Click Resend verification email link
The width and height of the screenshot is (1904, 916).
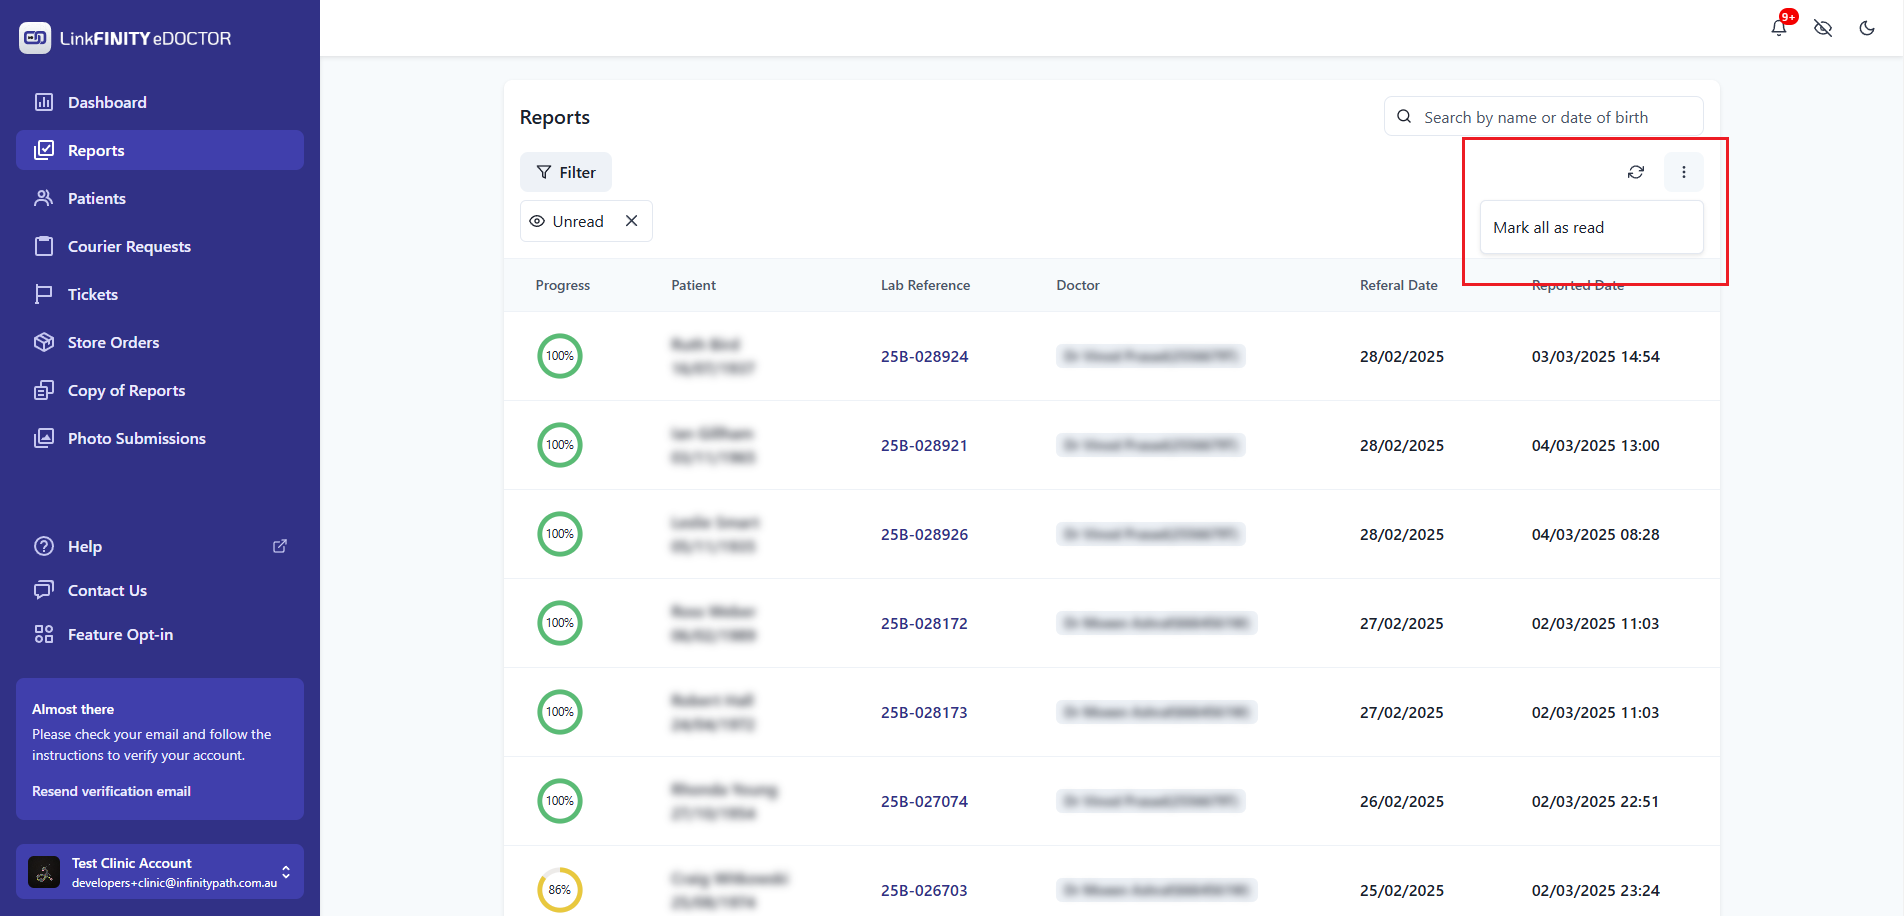tap(111, 791)
